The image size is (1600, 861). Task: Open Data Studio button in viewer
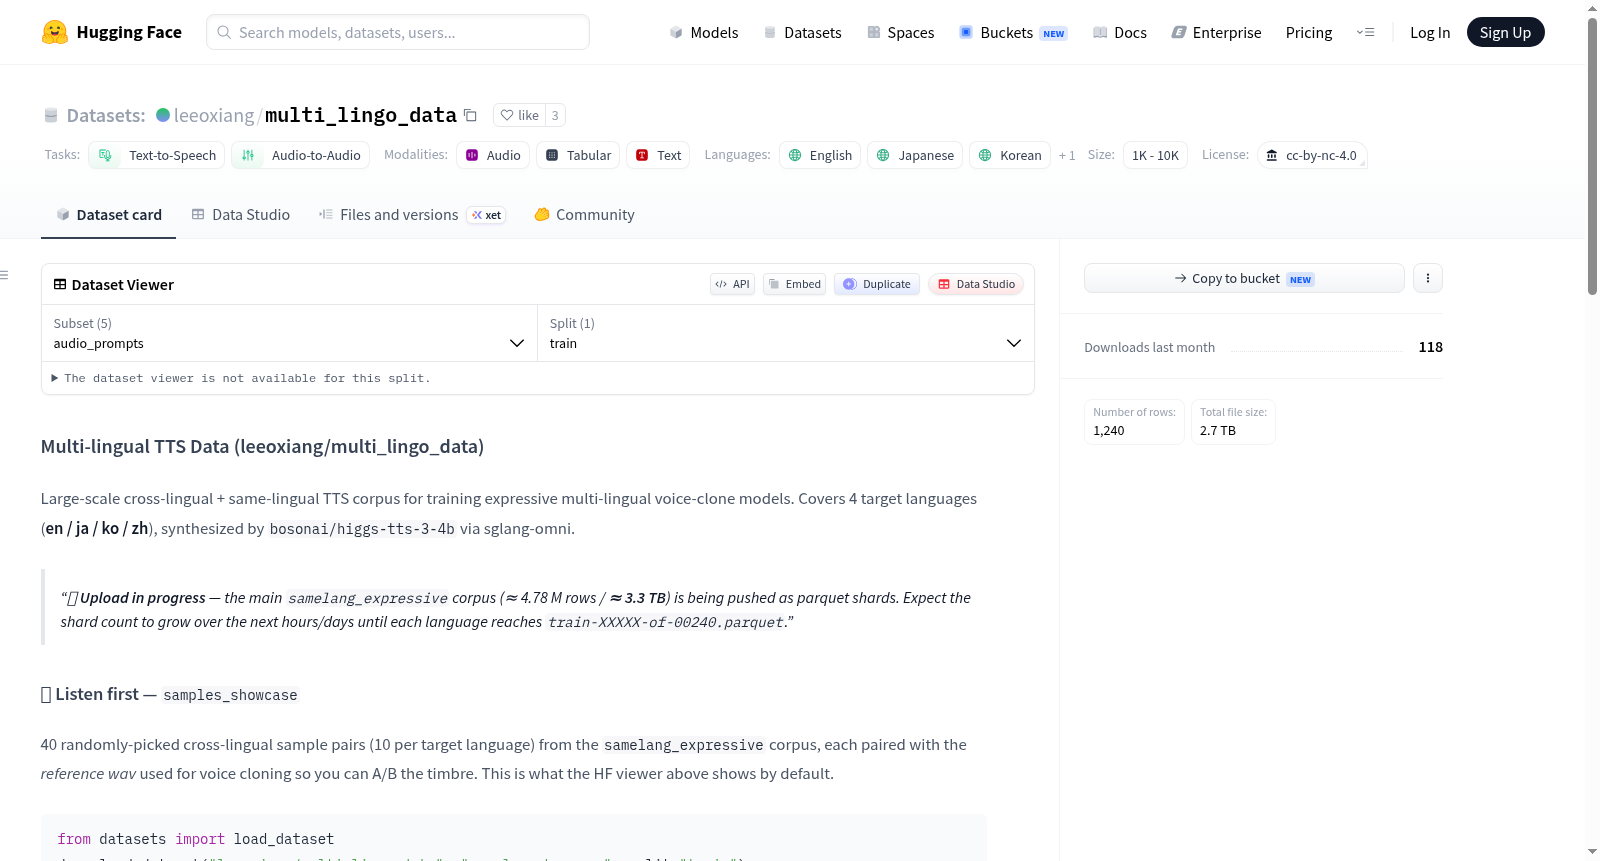[976, 284]
